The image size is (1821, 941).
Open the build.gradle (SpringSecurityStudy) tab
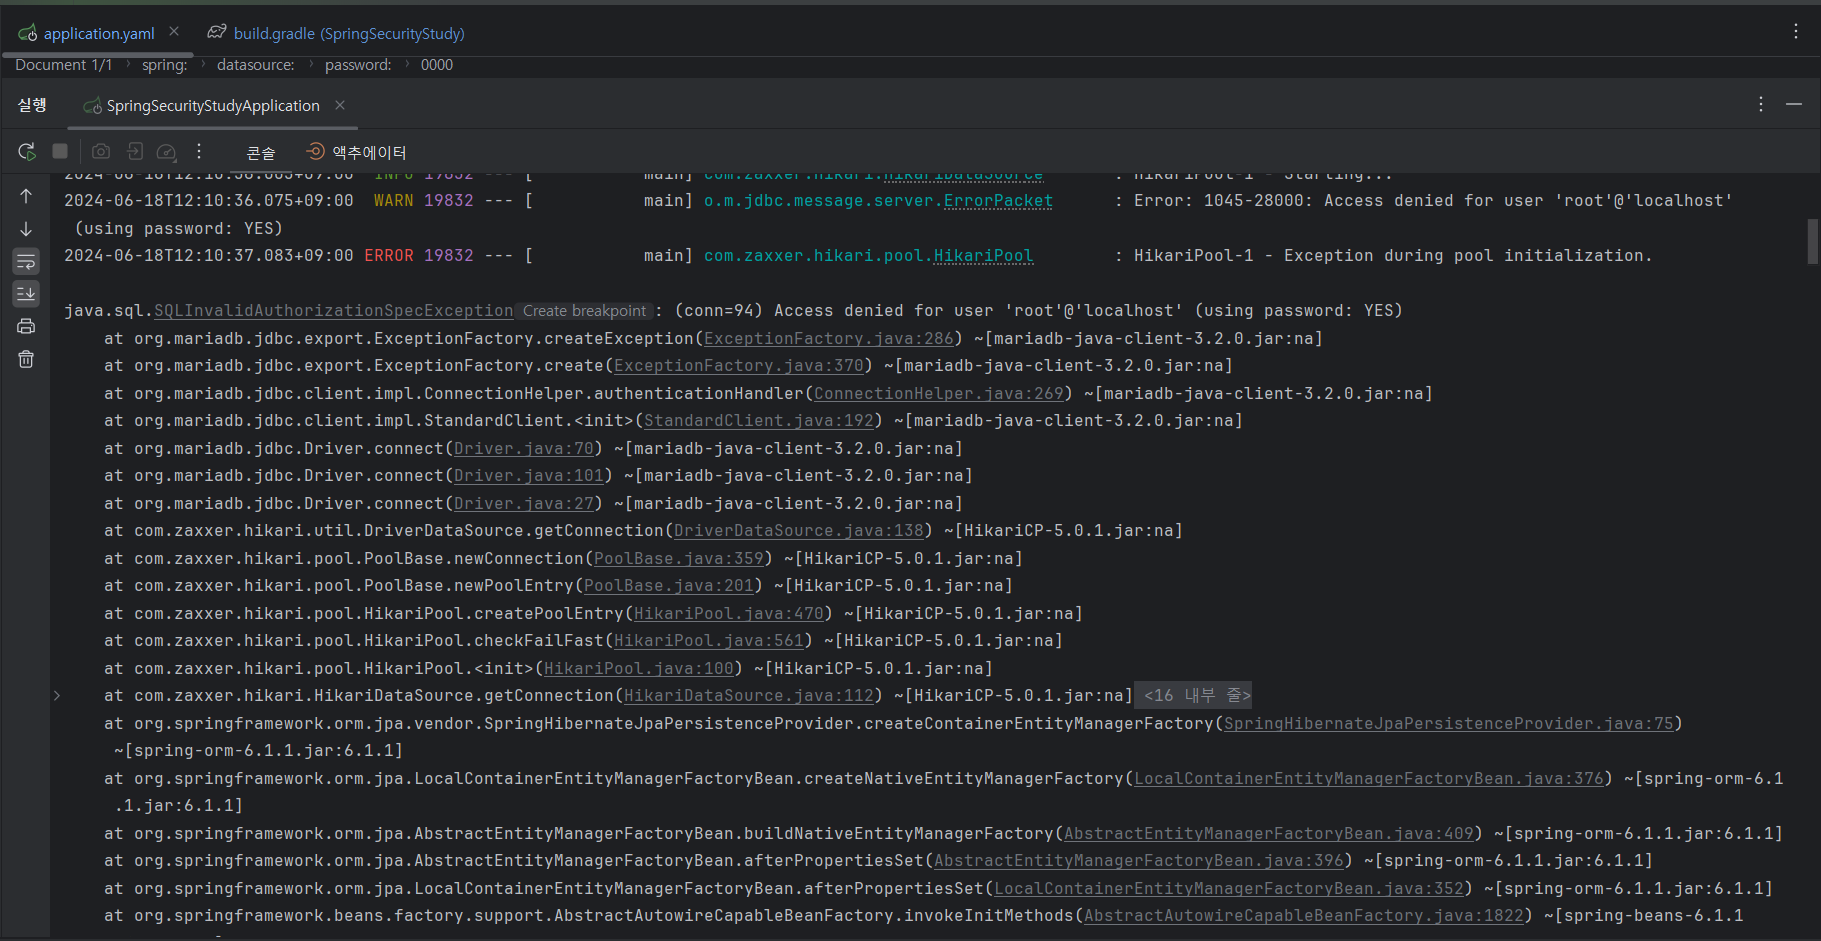tap(336, 33)
